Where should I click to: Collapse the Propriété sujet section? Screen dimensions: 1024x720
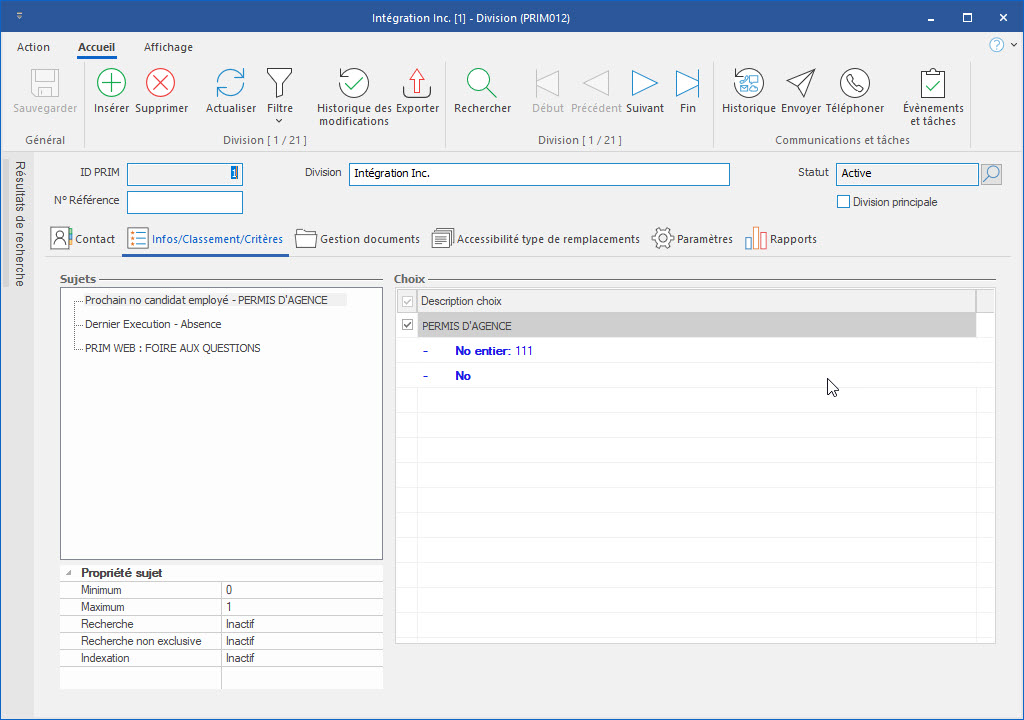pyautogui.click(x=69, y=573)
